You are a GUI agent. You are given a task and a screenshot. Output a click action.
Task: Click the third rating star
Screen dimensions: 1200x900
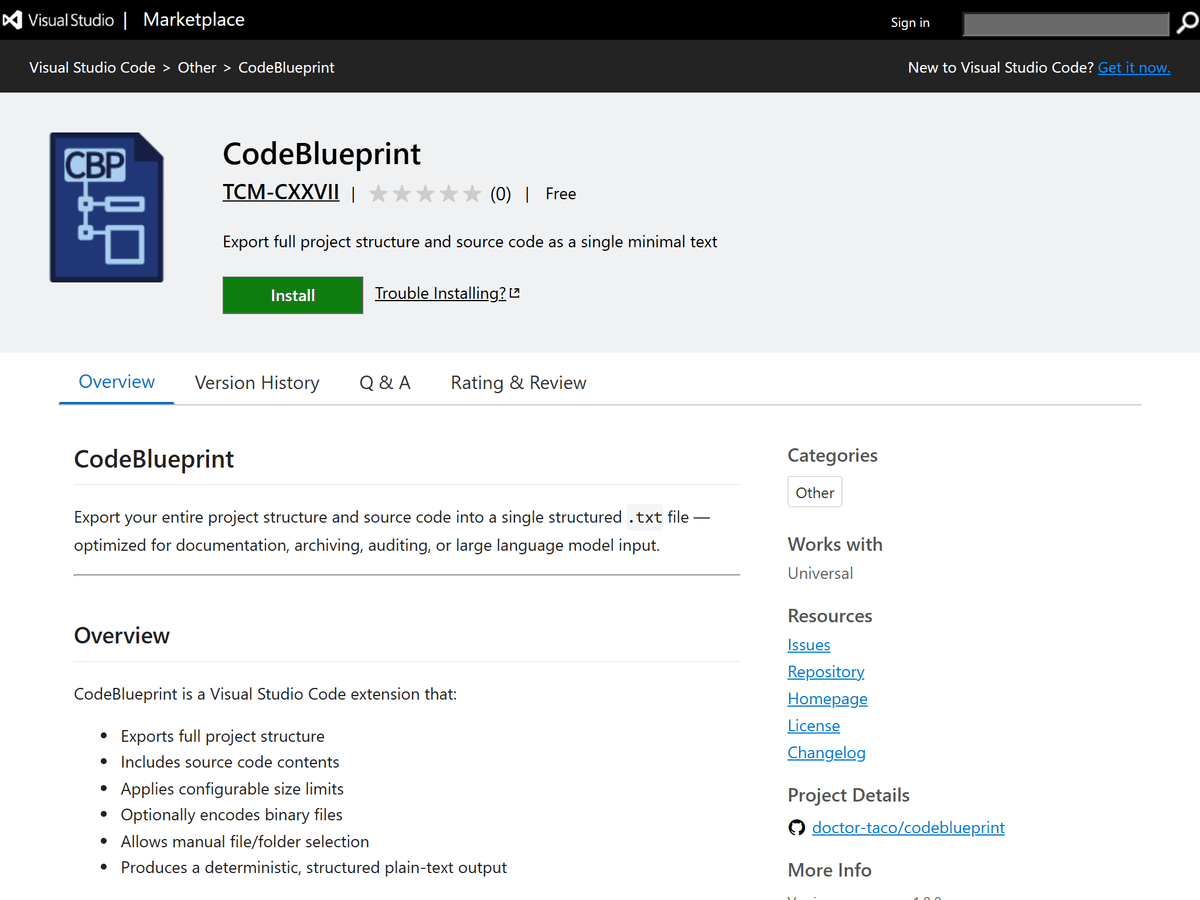pos(425,193)
